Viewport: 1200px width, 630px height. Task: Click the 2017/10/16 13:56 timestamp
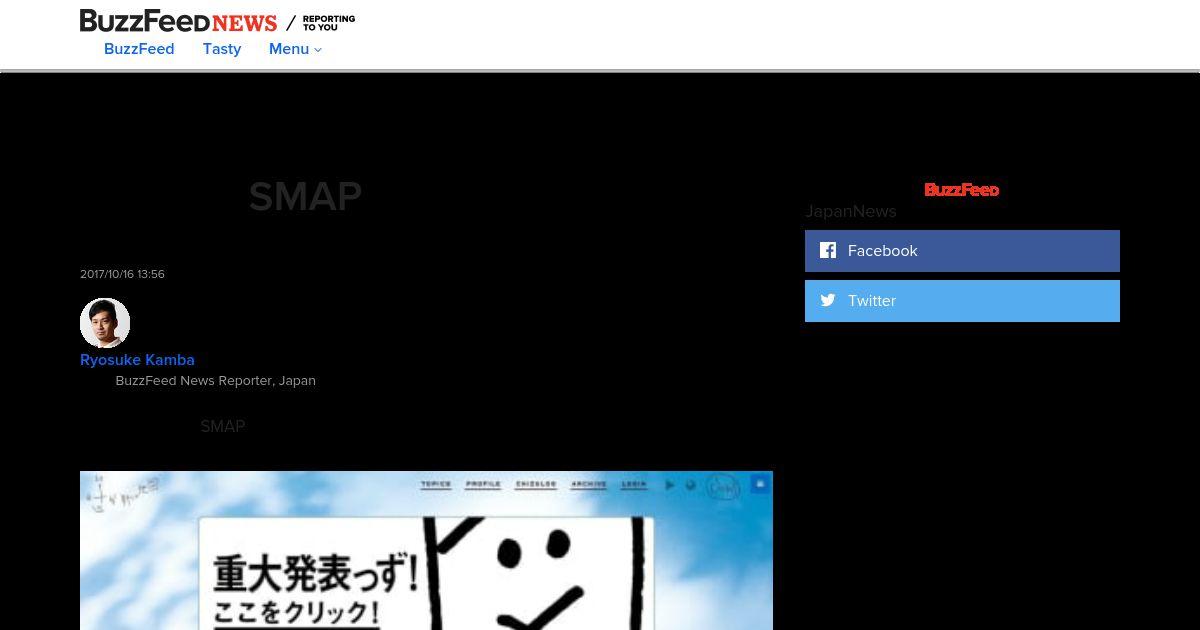pos(122,274)
